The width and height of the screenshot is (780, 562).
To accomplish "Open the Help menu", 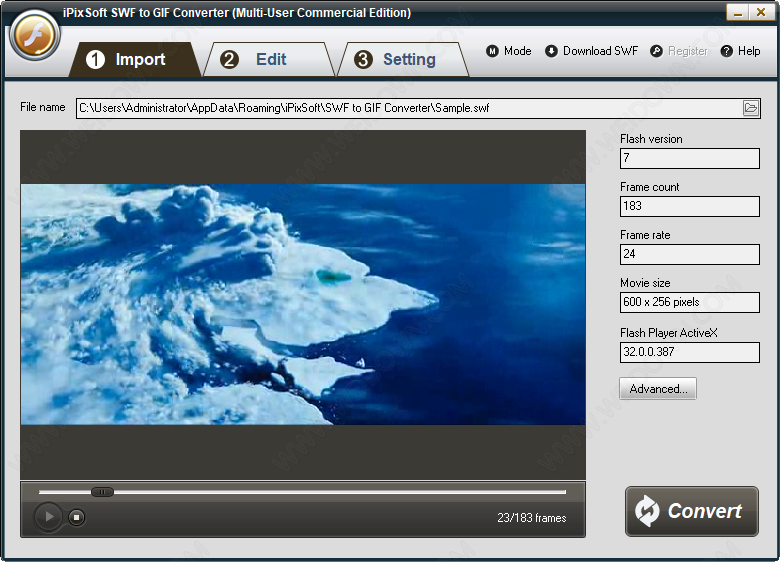I will pyautogui.click(x=740, y=51).
